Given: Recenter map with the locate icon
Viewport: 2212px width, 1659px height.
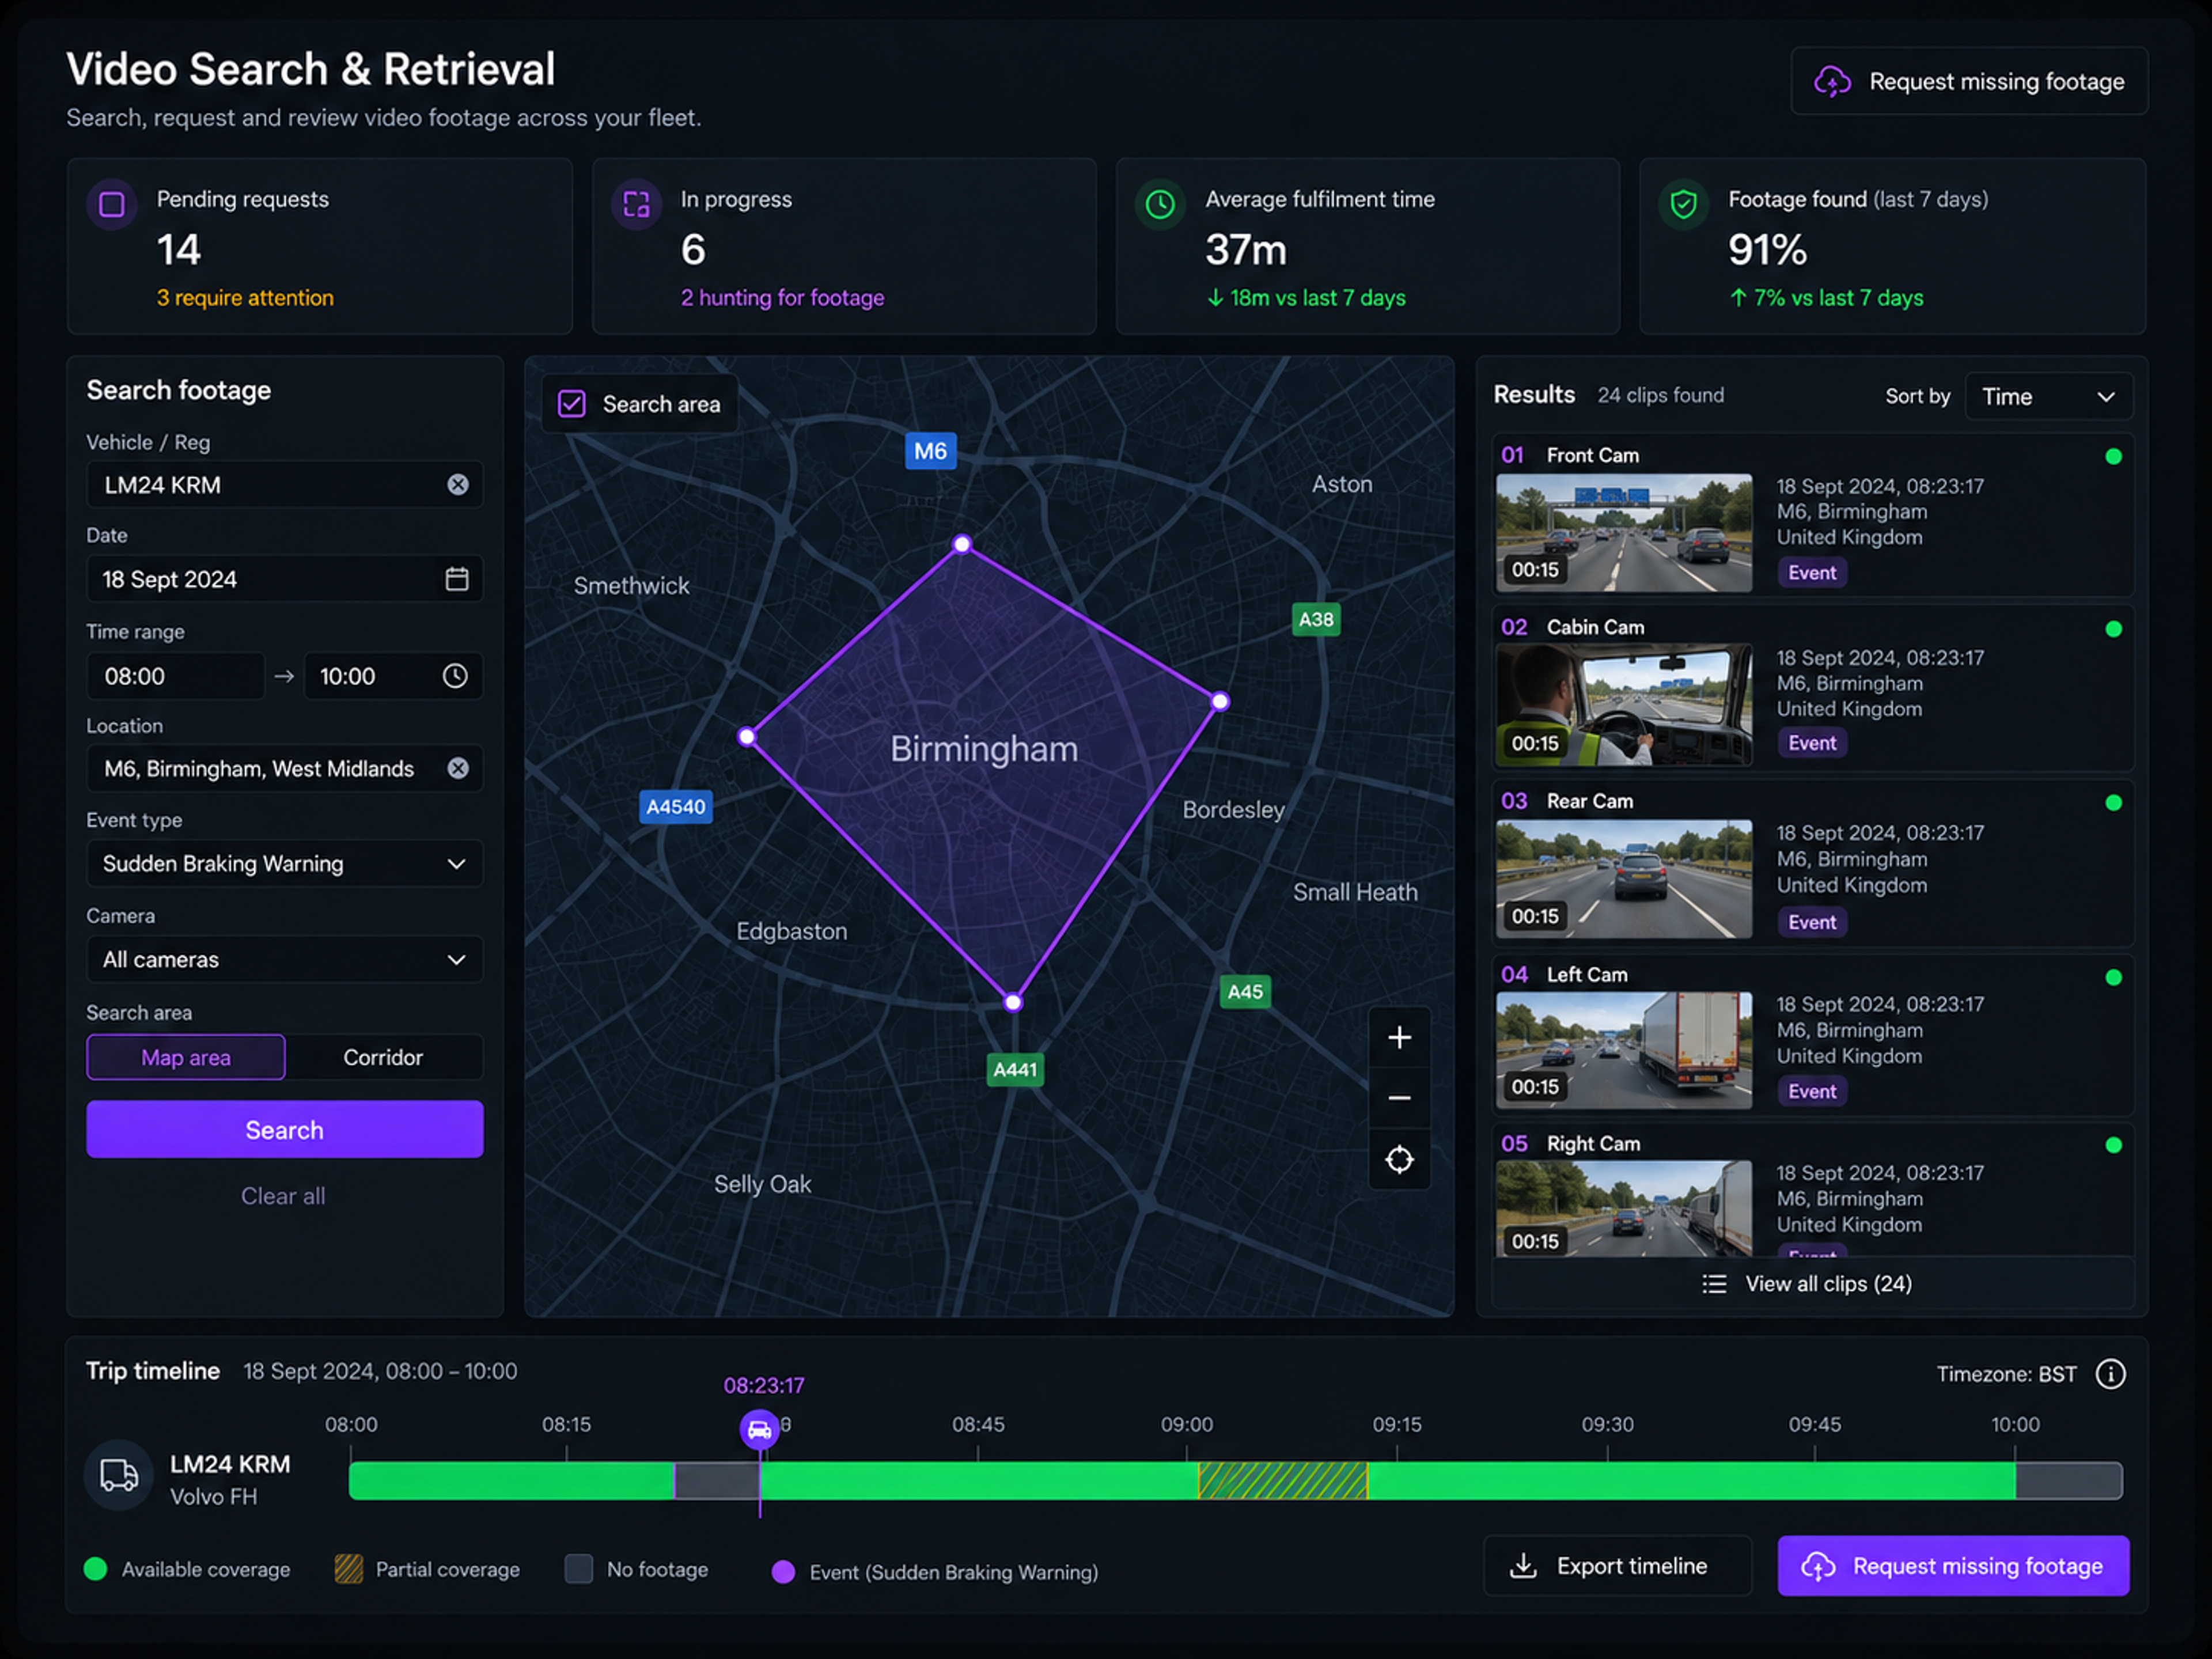Looking at the screenshot, I should [x=1399, y=1159].
